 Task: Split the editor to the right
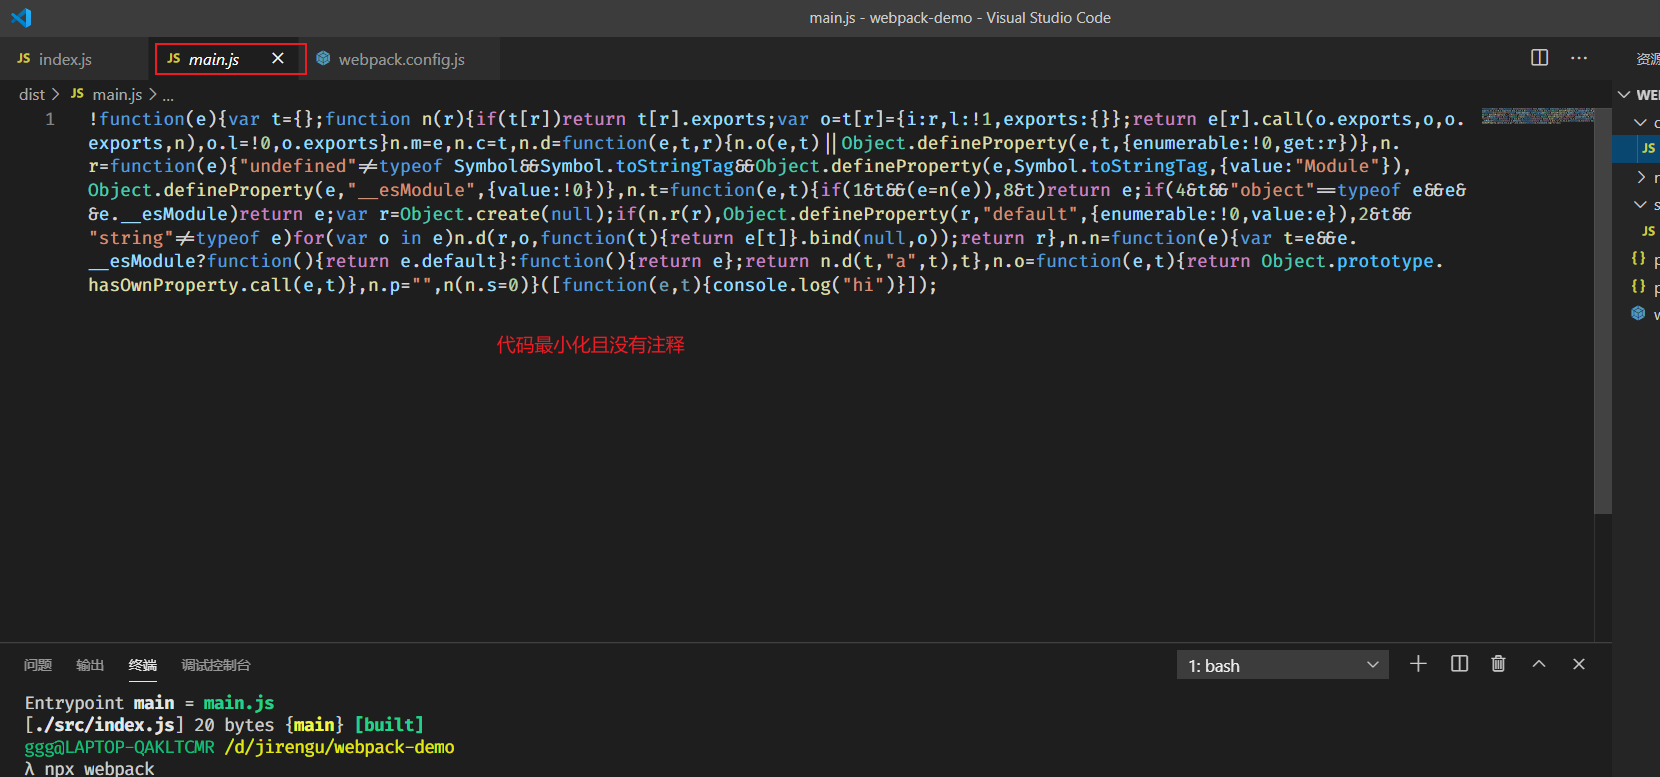coord(1540,58)
